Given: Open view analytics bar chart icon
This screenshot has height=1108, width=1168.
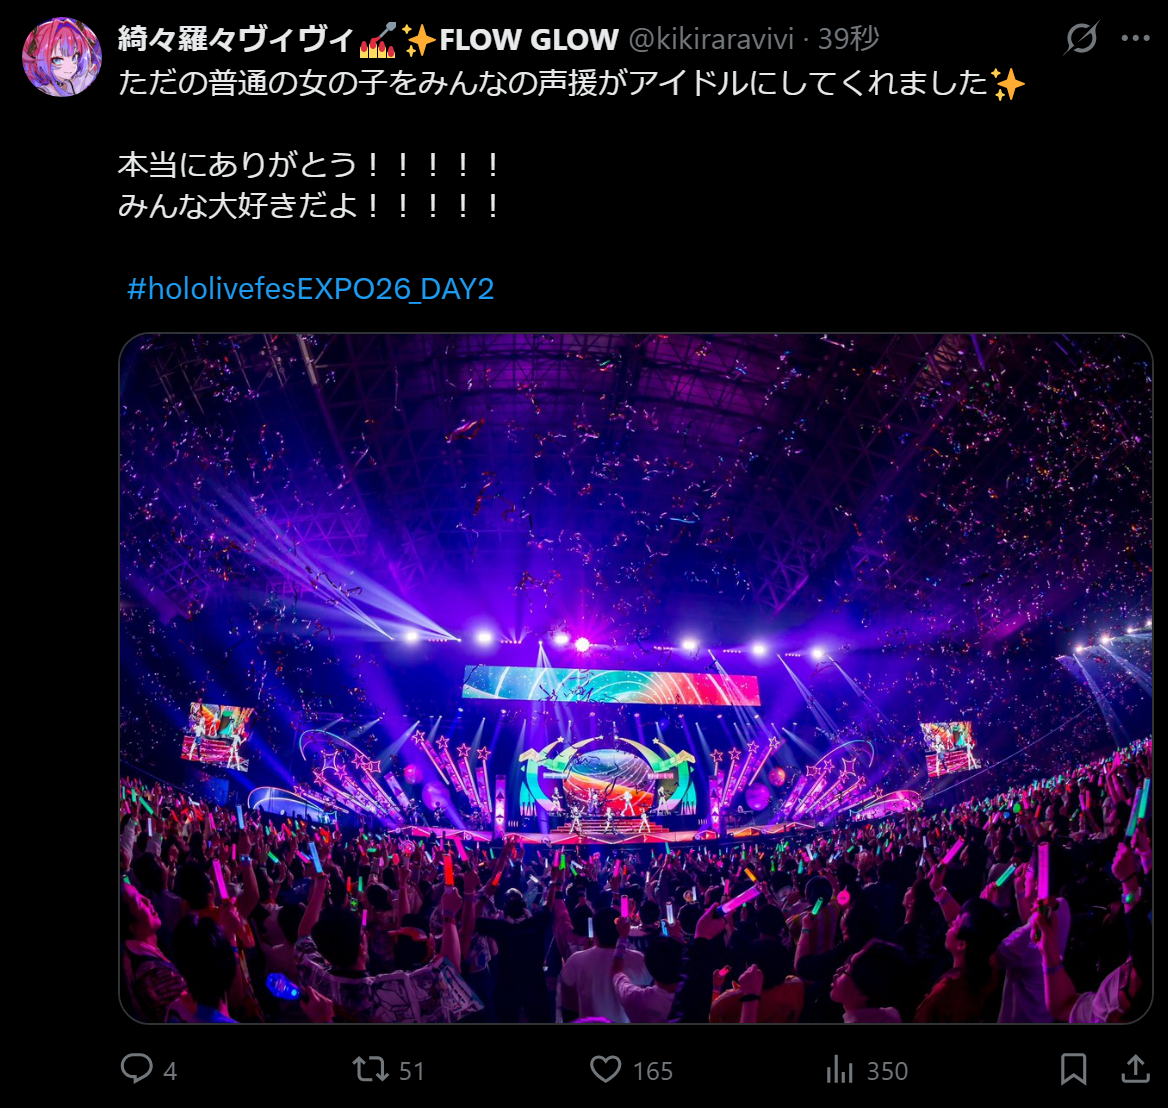Looking at the screenshot, I should click(840, 1069).
